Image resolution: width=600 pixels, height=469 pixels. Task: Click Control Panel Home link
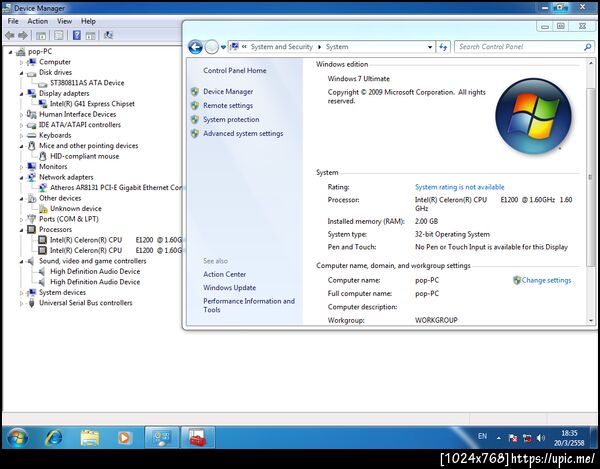click(235, 70)
